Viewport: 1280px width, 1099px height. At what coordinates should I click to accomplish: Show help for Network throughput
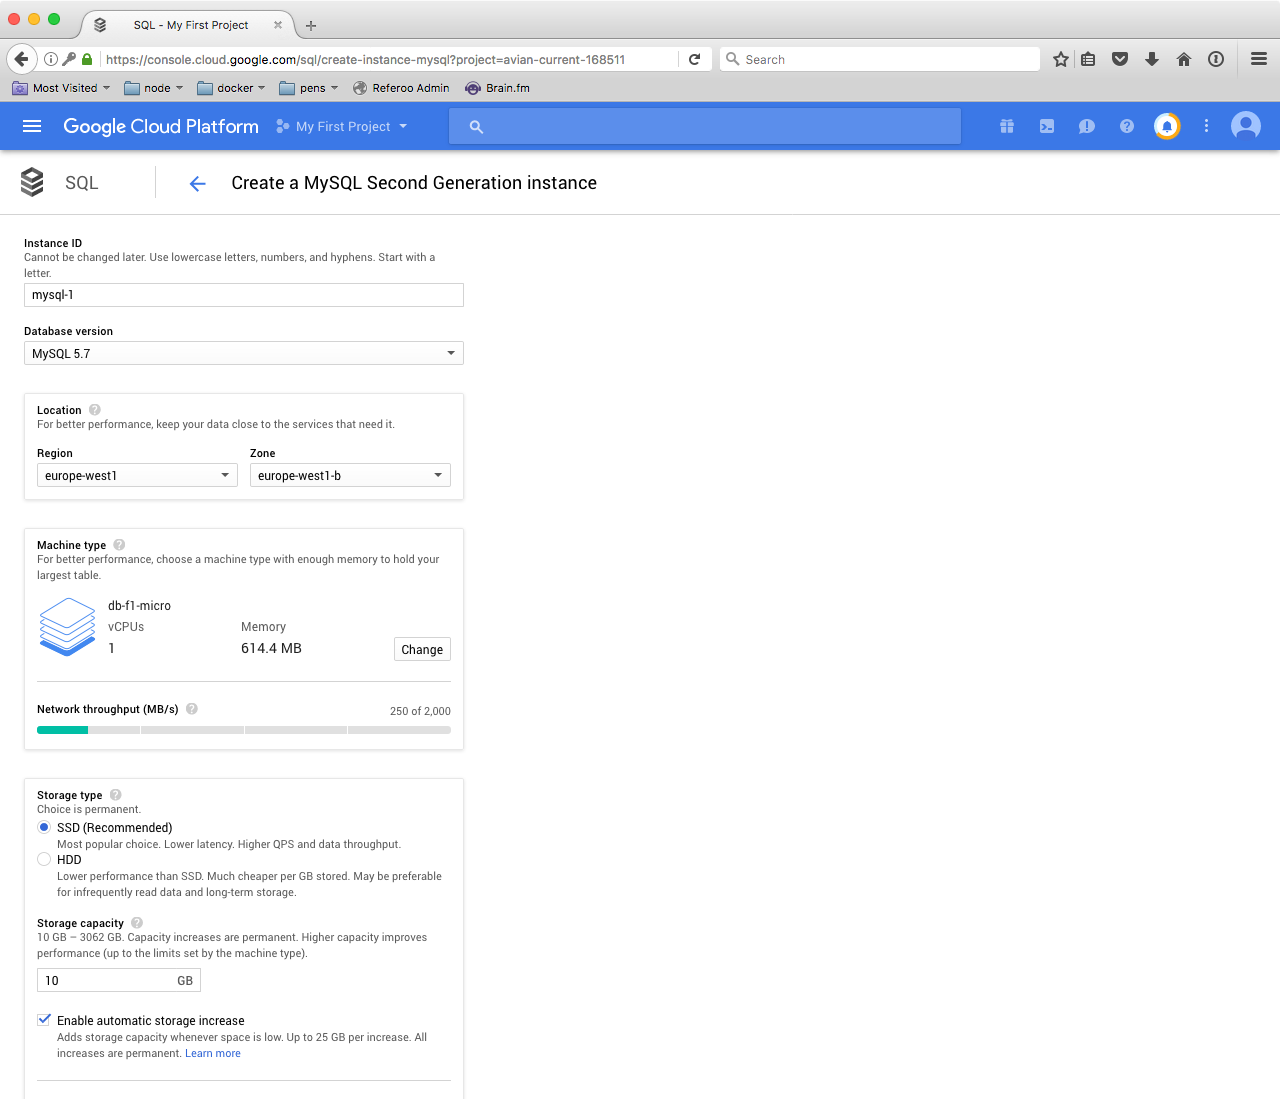[192, 709]
